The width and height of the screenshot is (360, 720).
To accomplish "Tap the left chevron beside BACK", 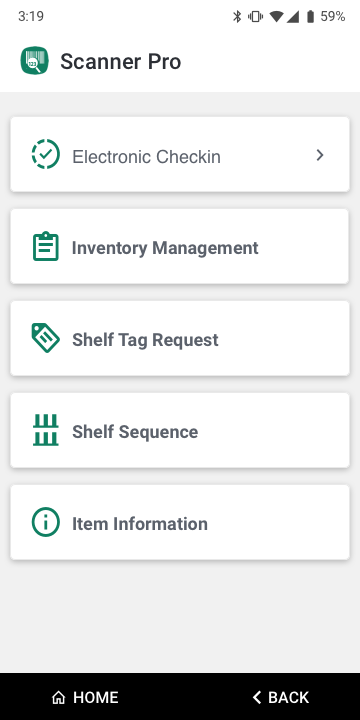I will pyautogui.click(x=257, y=698).
